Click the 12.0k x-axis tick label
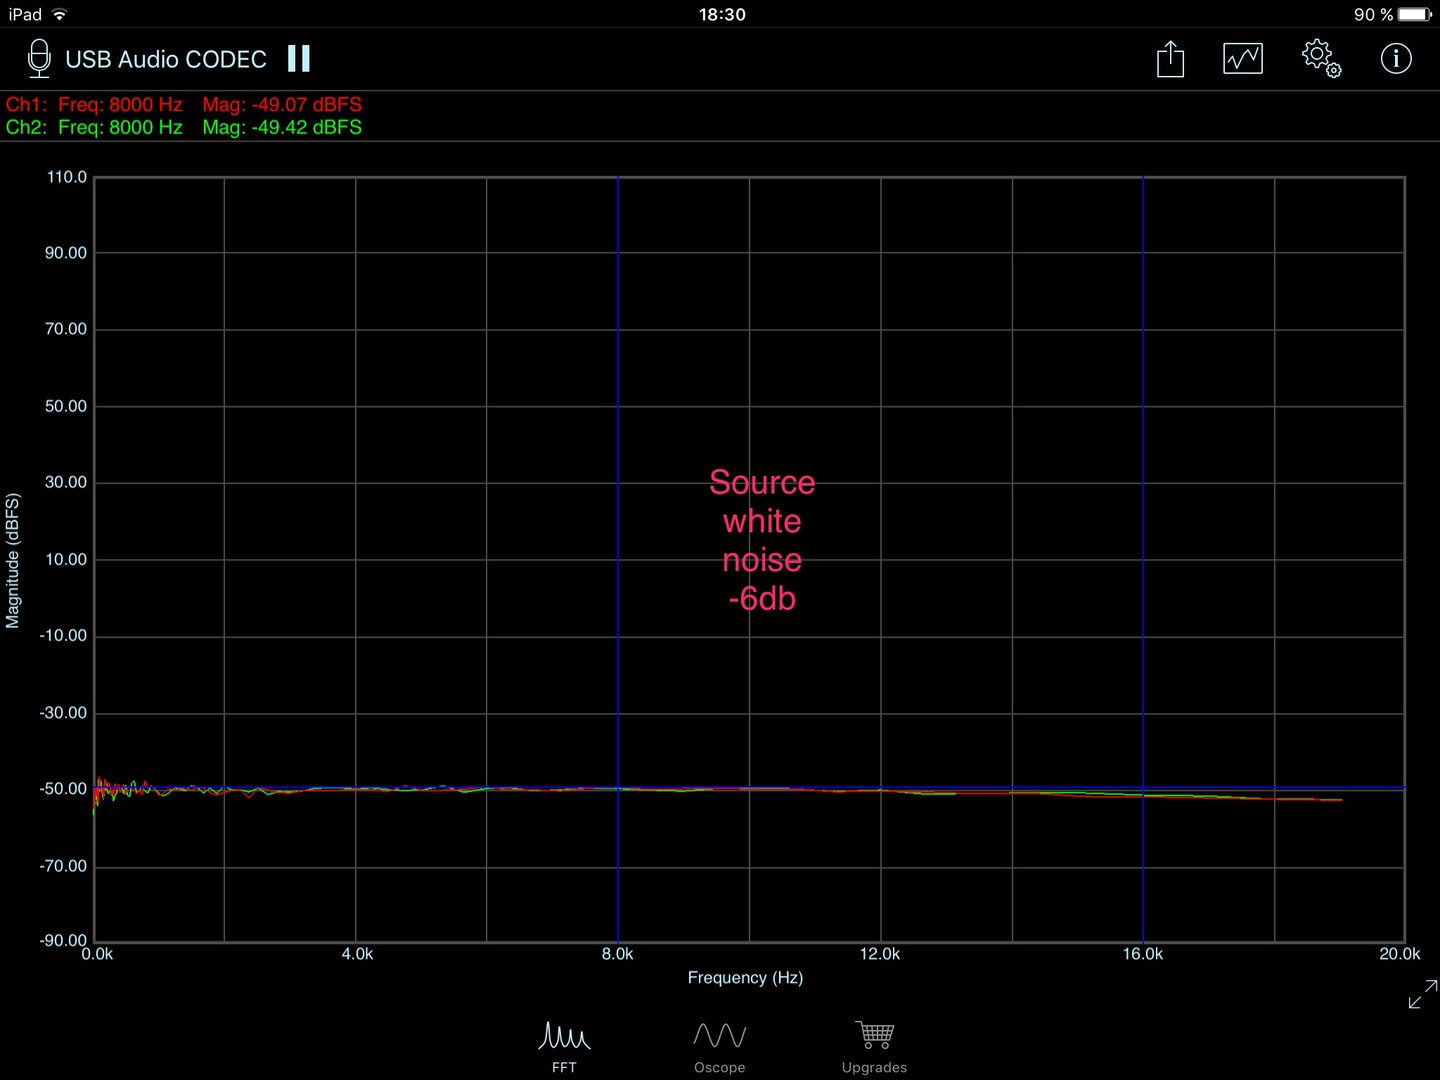 coord(880,954)
